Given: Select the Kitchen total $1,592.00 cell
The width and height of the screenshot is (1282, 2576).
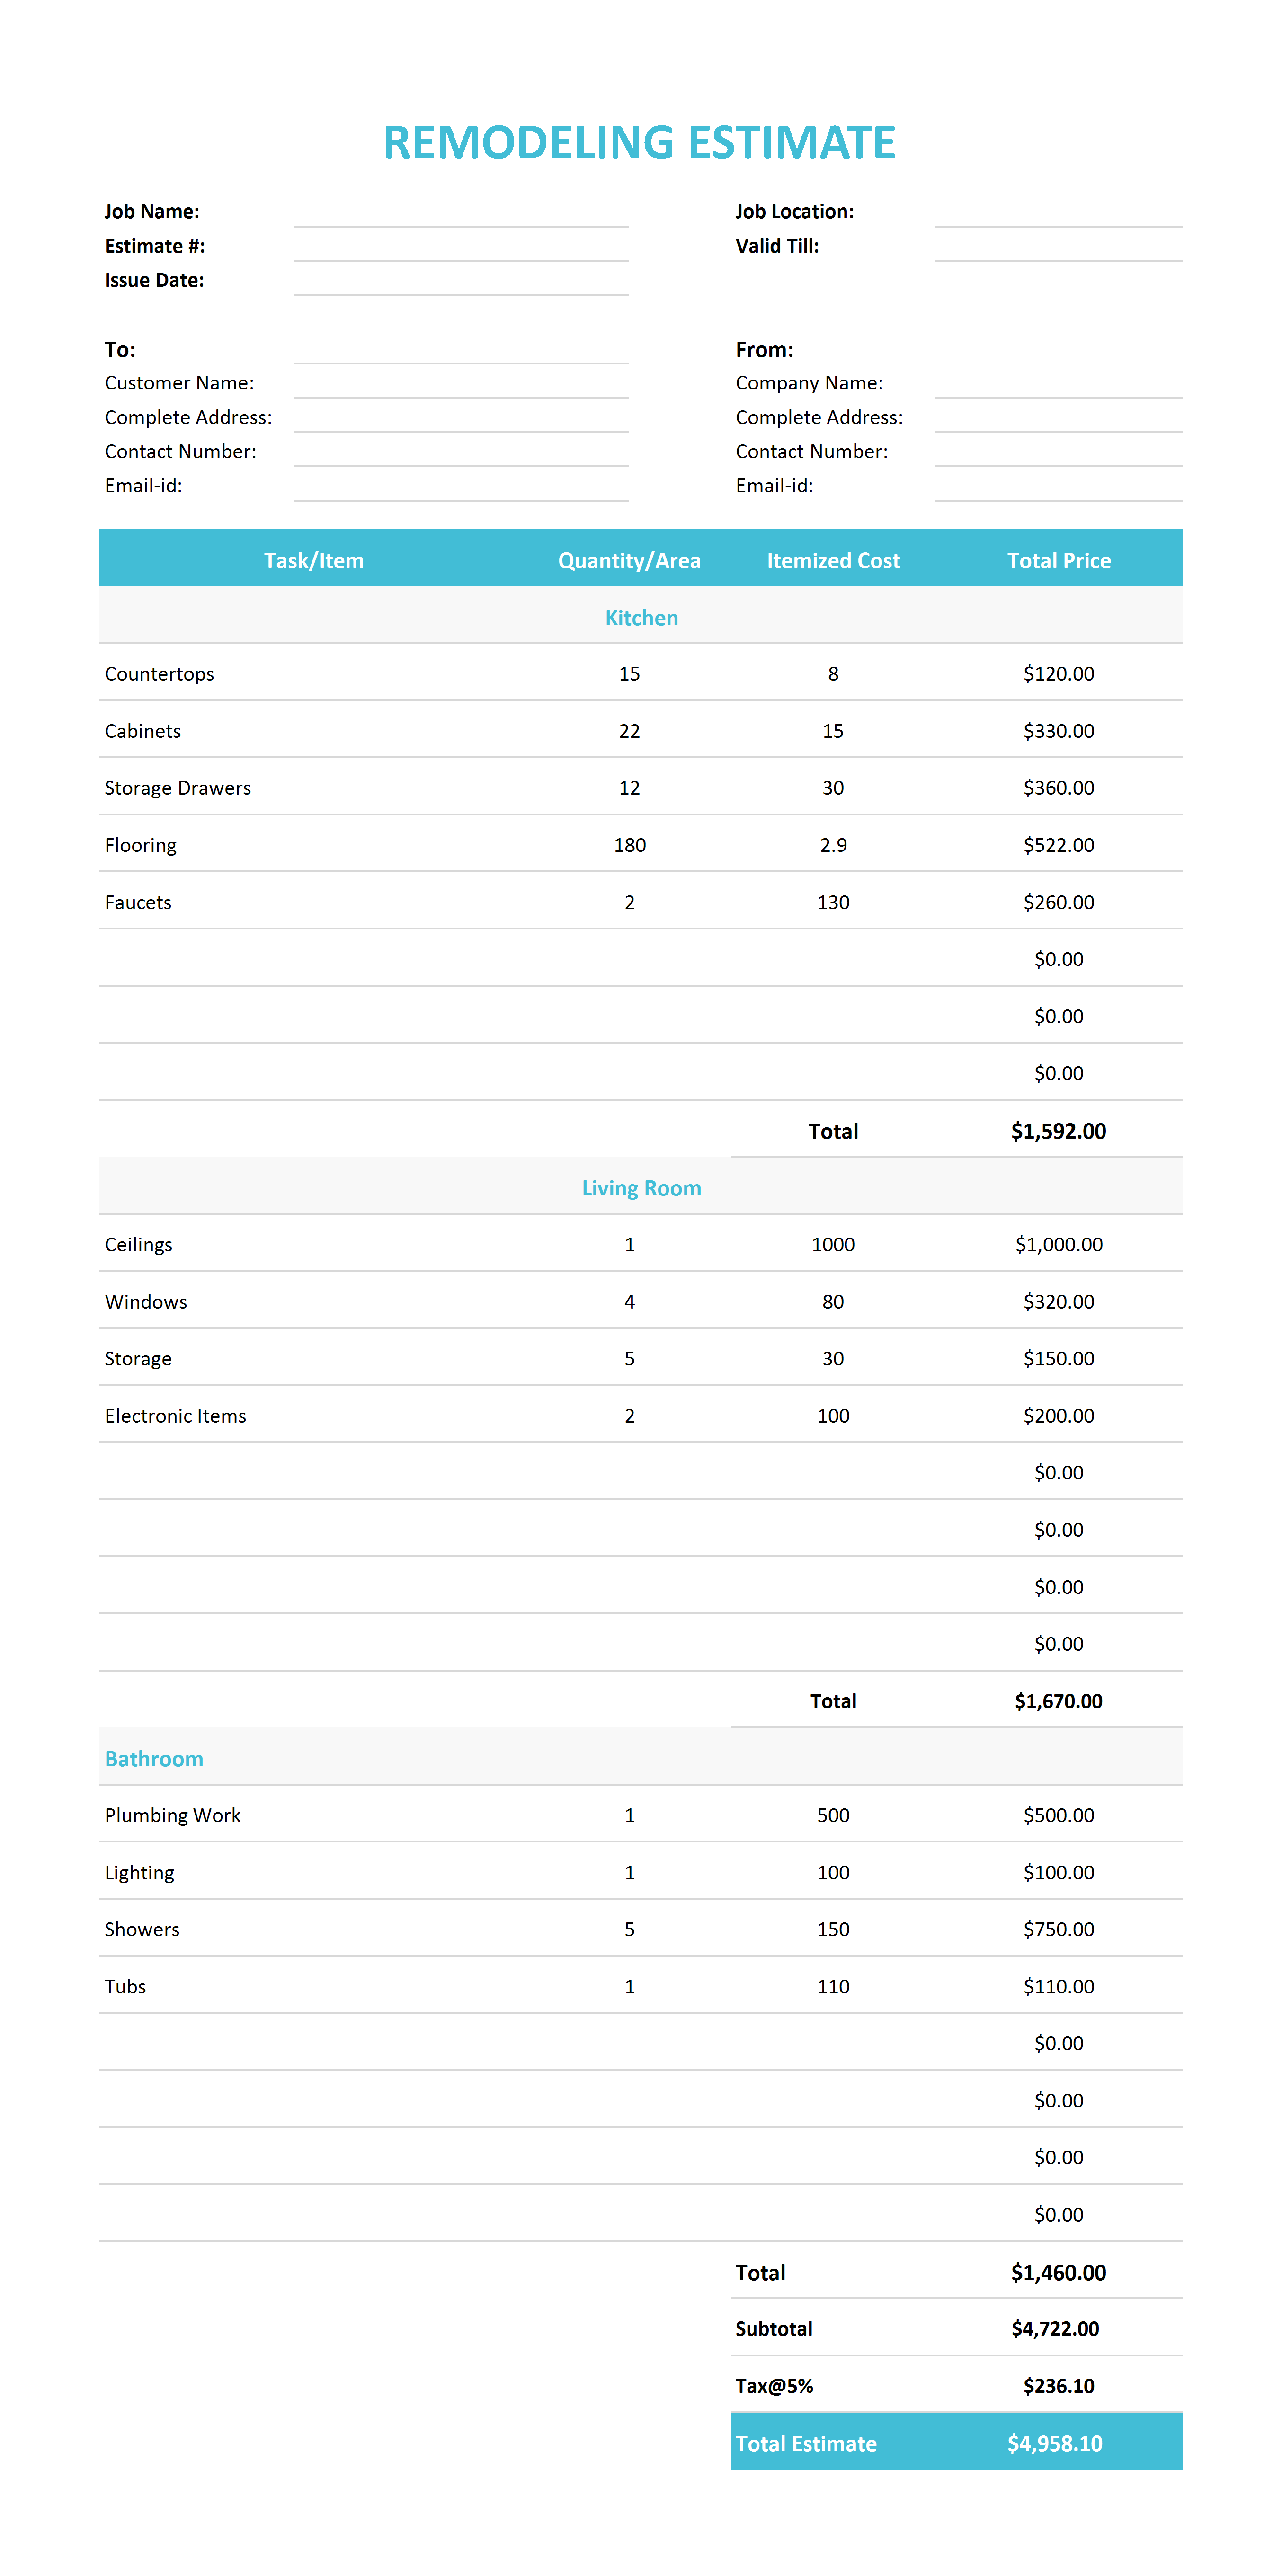Looking at the screenshot, I should point(1058,1130).
